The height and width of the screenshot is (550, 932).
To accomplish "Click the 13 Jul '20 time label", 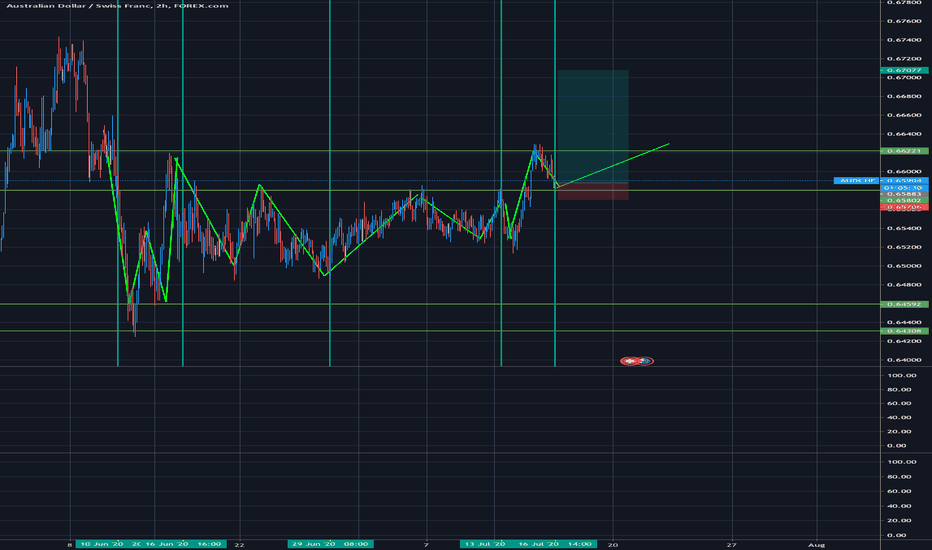I will (486, 544).
